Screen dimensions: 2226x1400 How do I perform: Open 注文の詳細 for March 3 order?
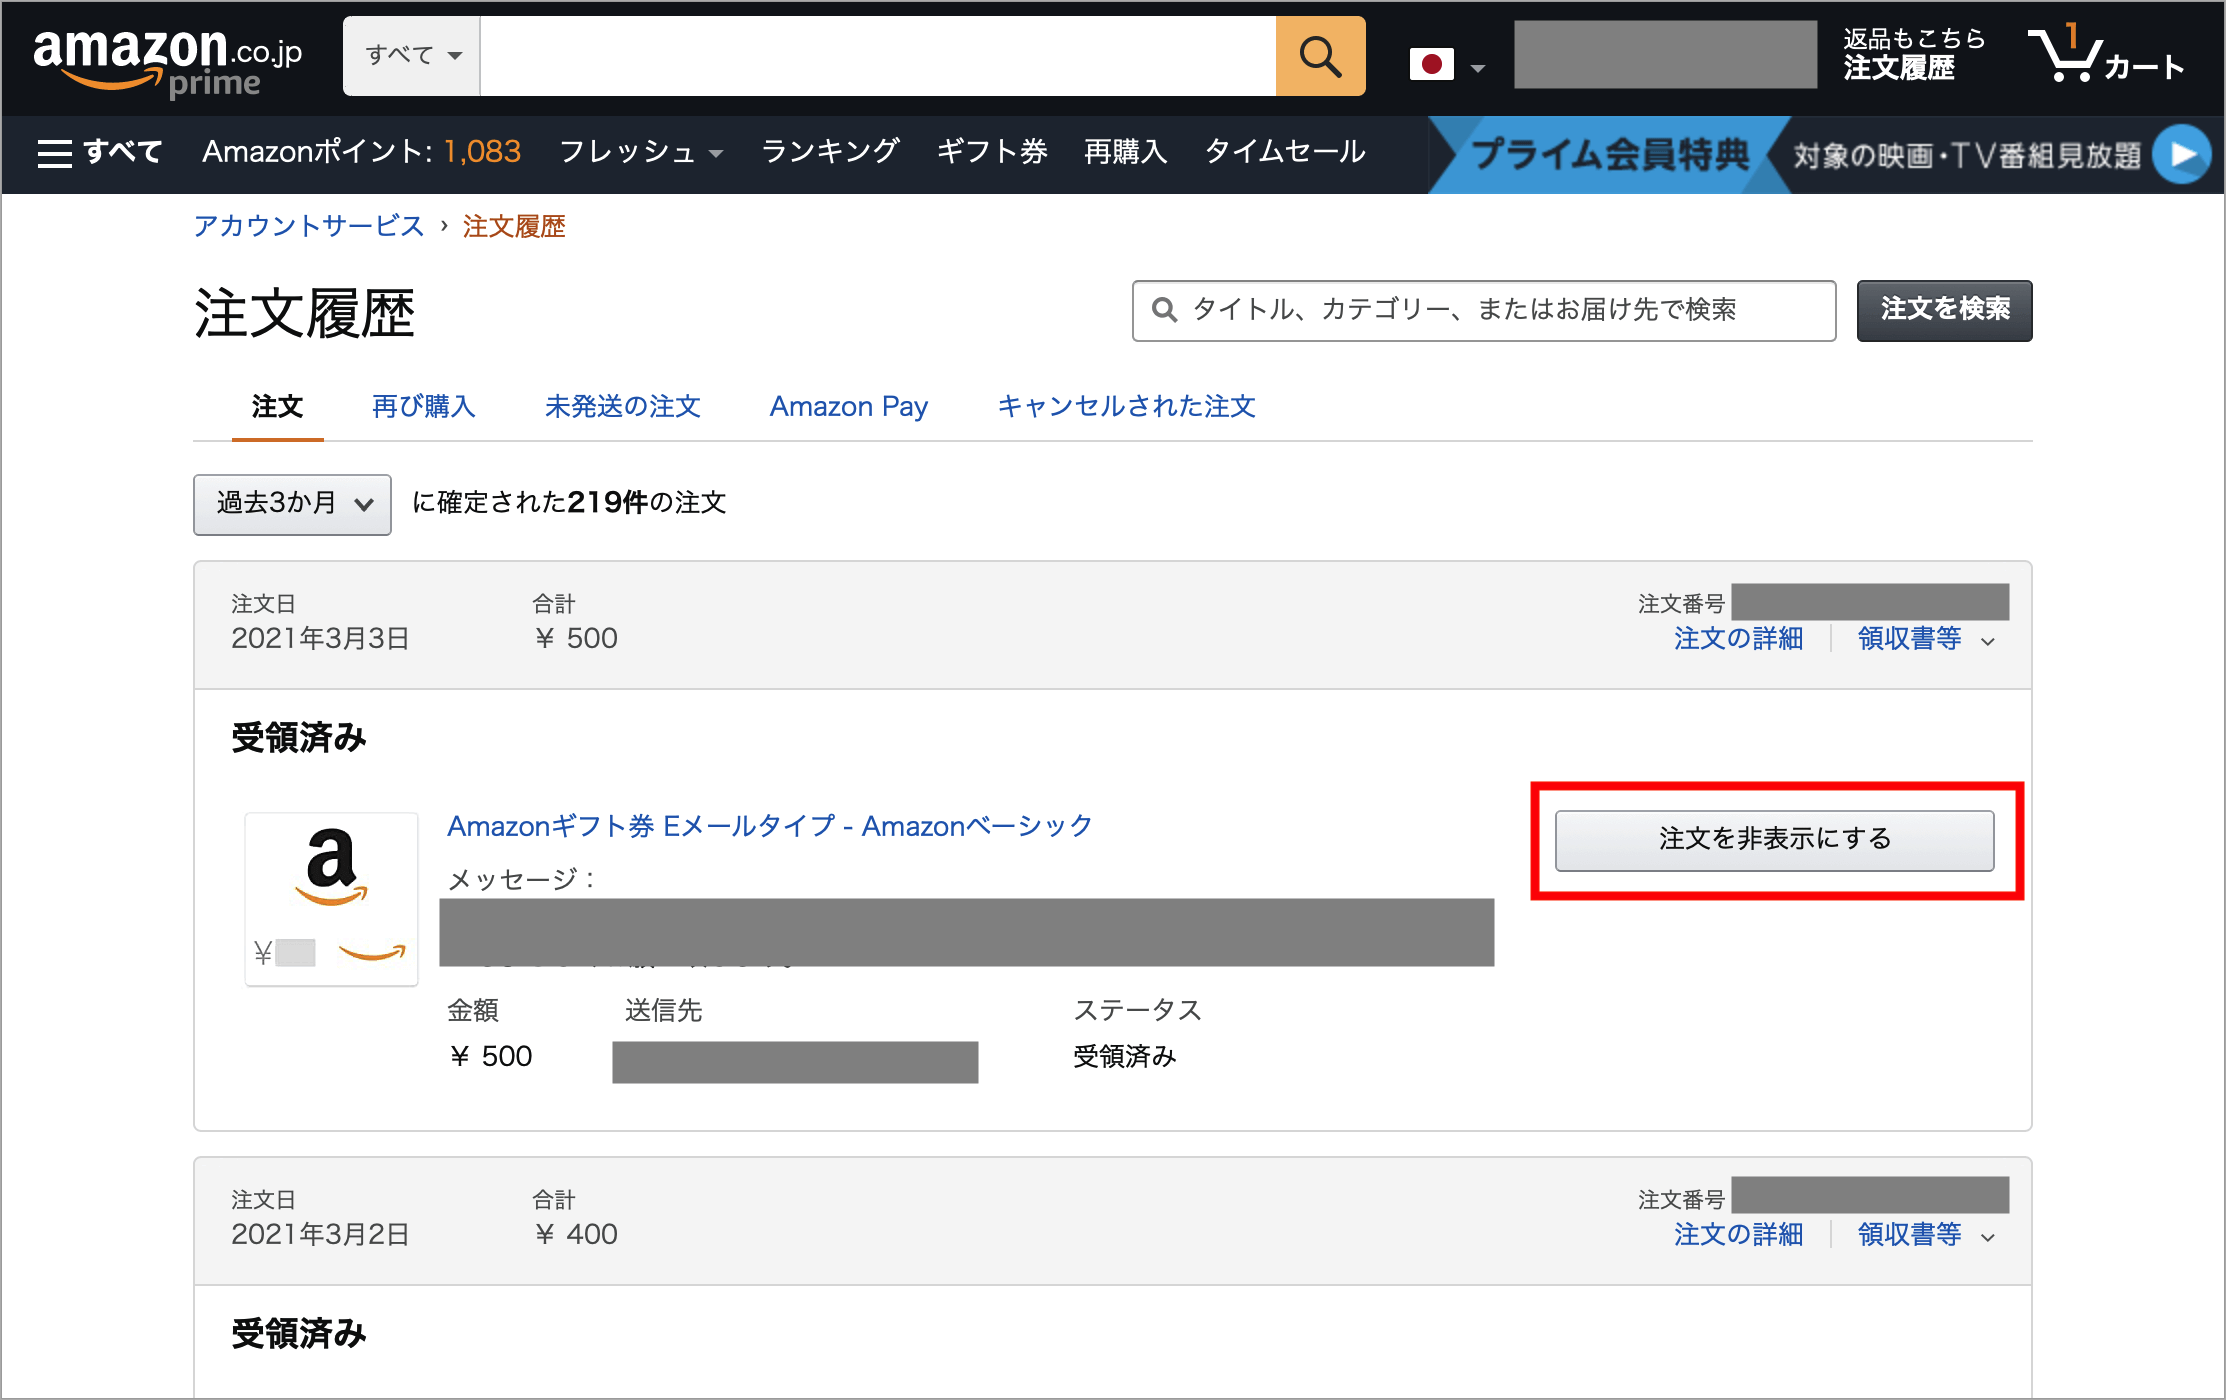pos(1738,639)
